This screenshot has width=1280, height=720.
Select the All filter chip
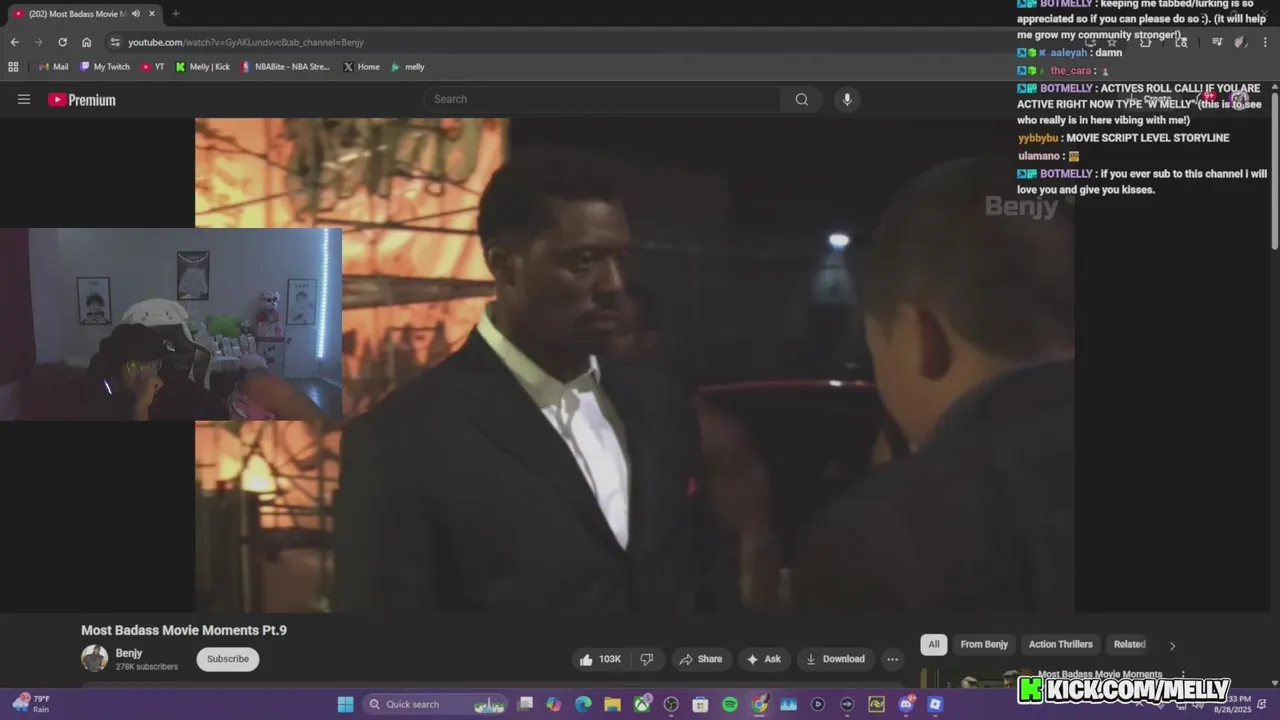(x=934, y=644)
